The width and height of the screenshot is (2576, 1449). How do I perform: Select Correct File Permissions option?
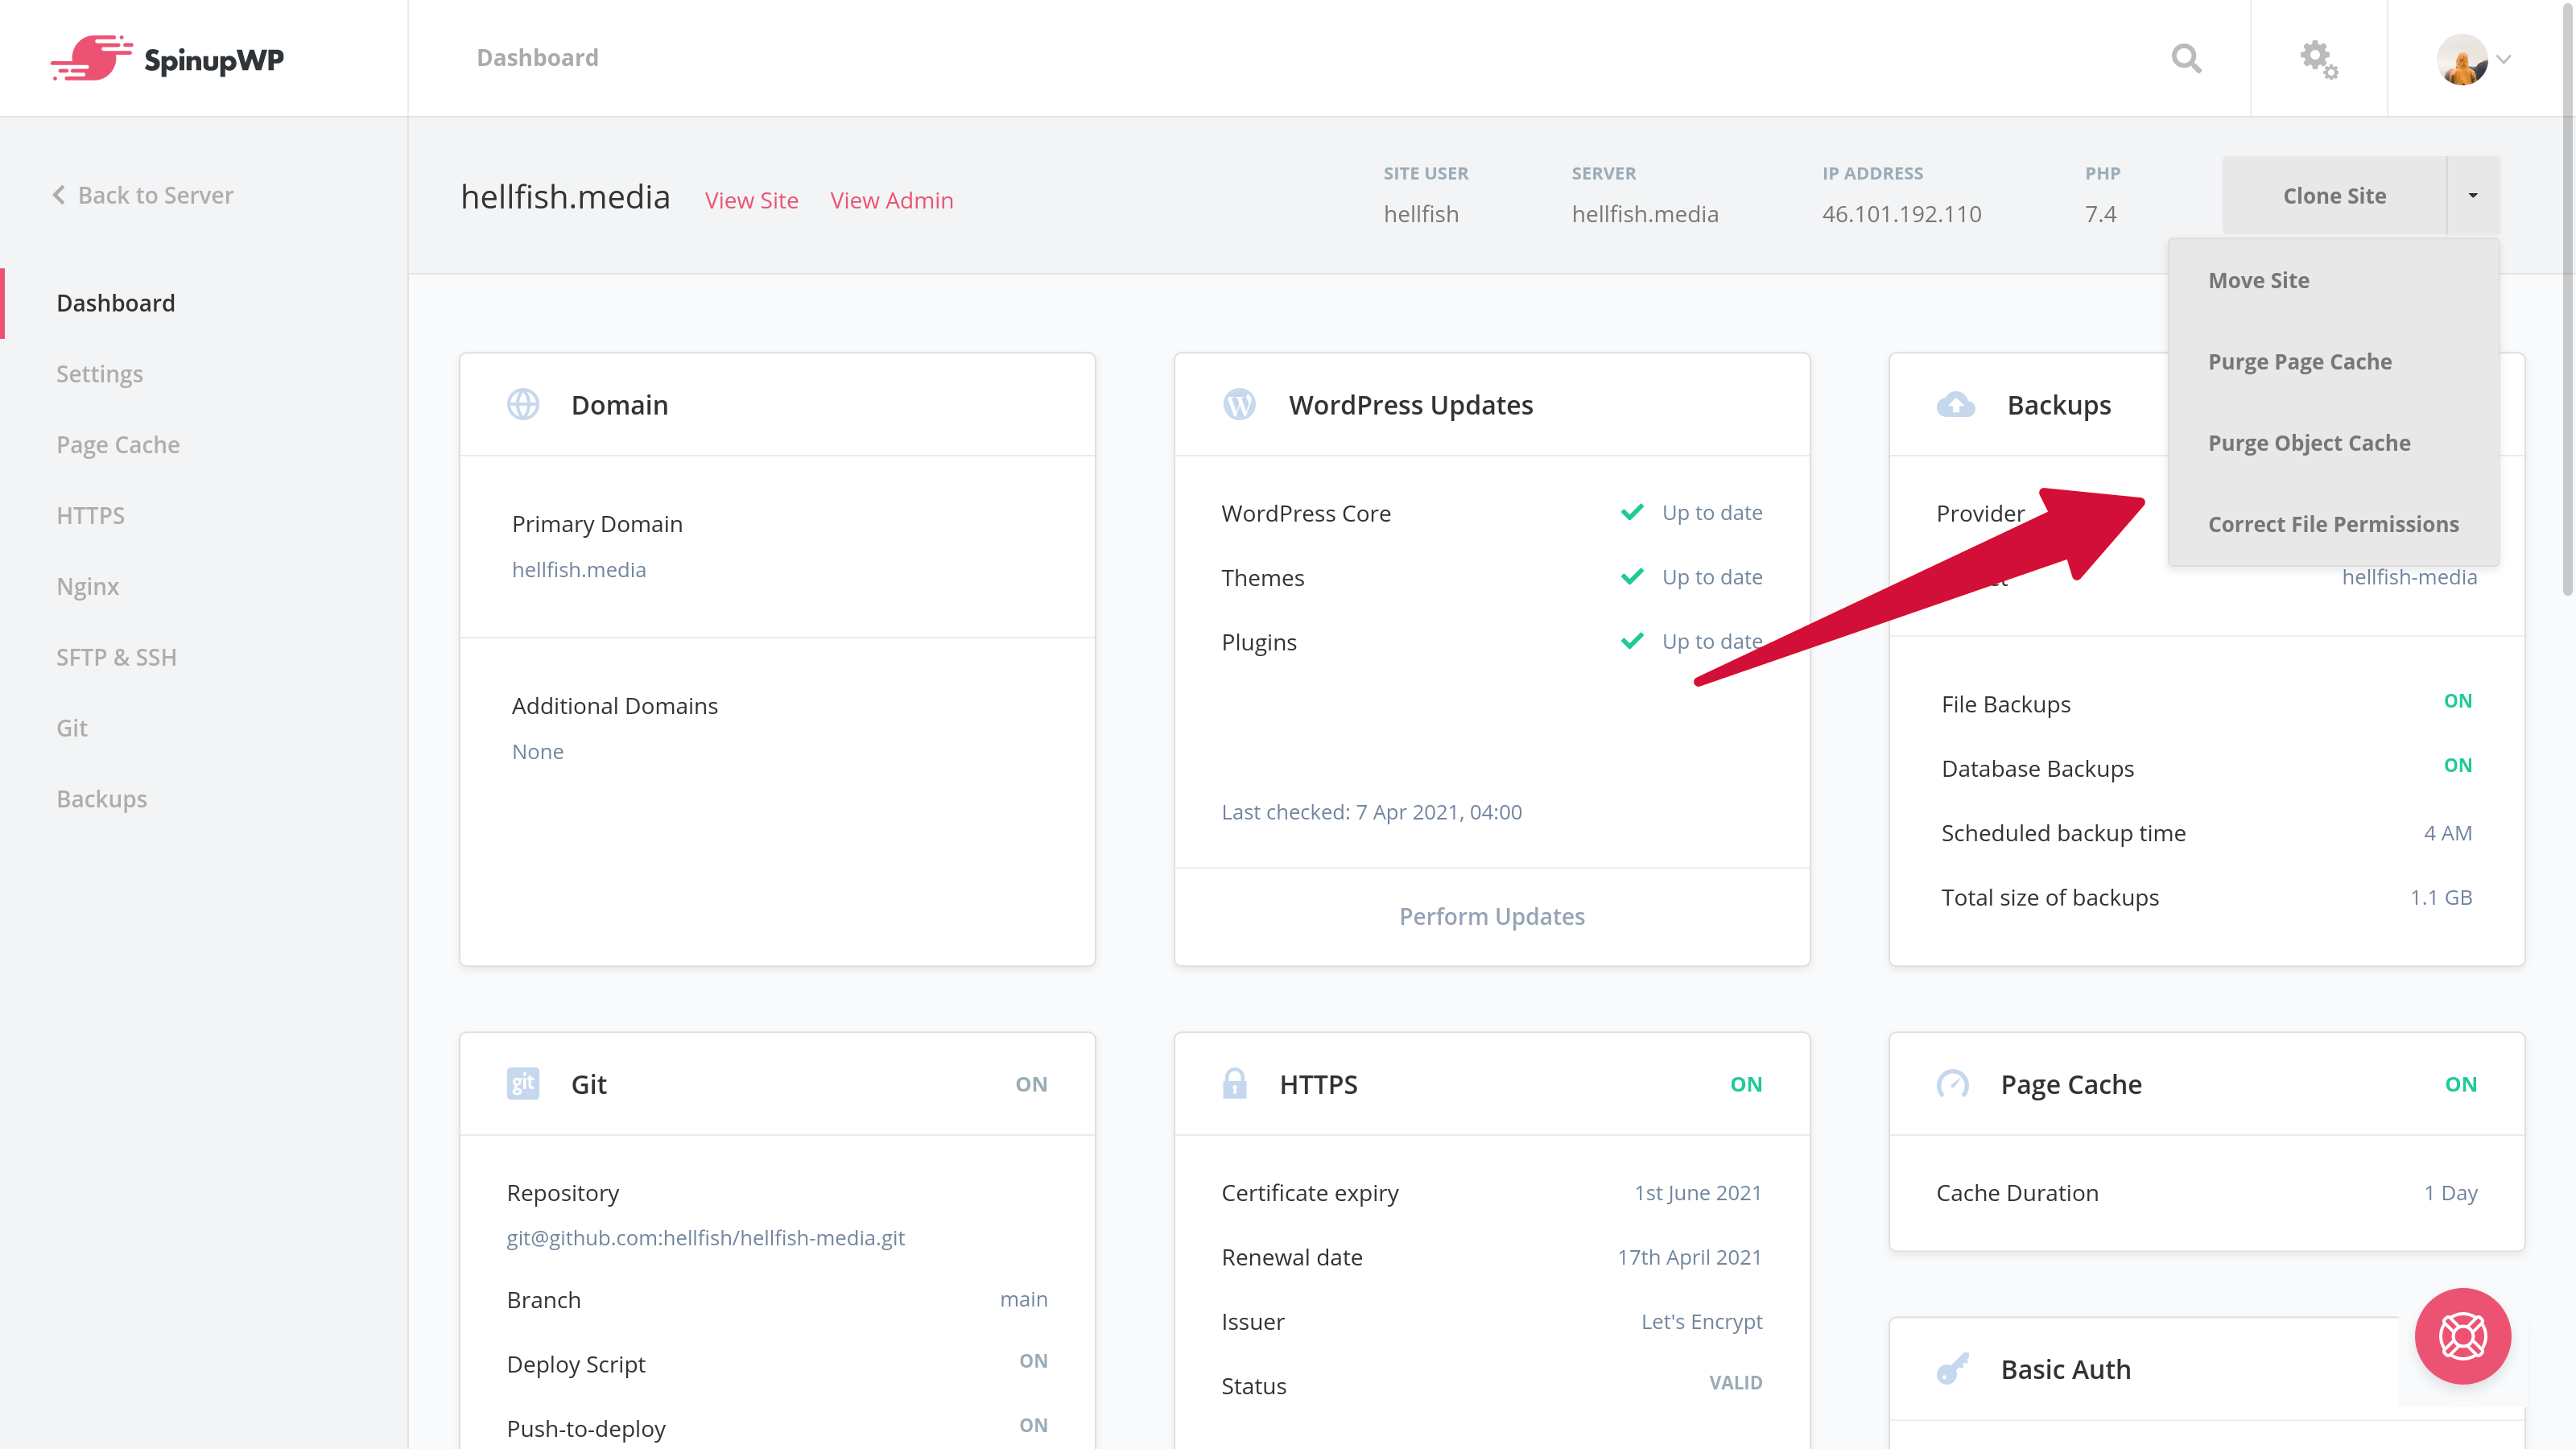coord(2334,524)
